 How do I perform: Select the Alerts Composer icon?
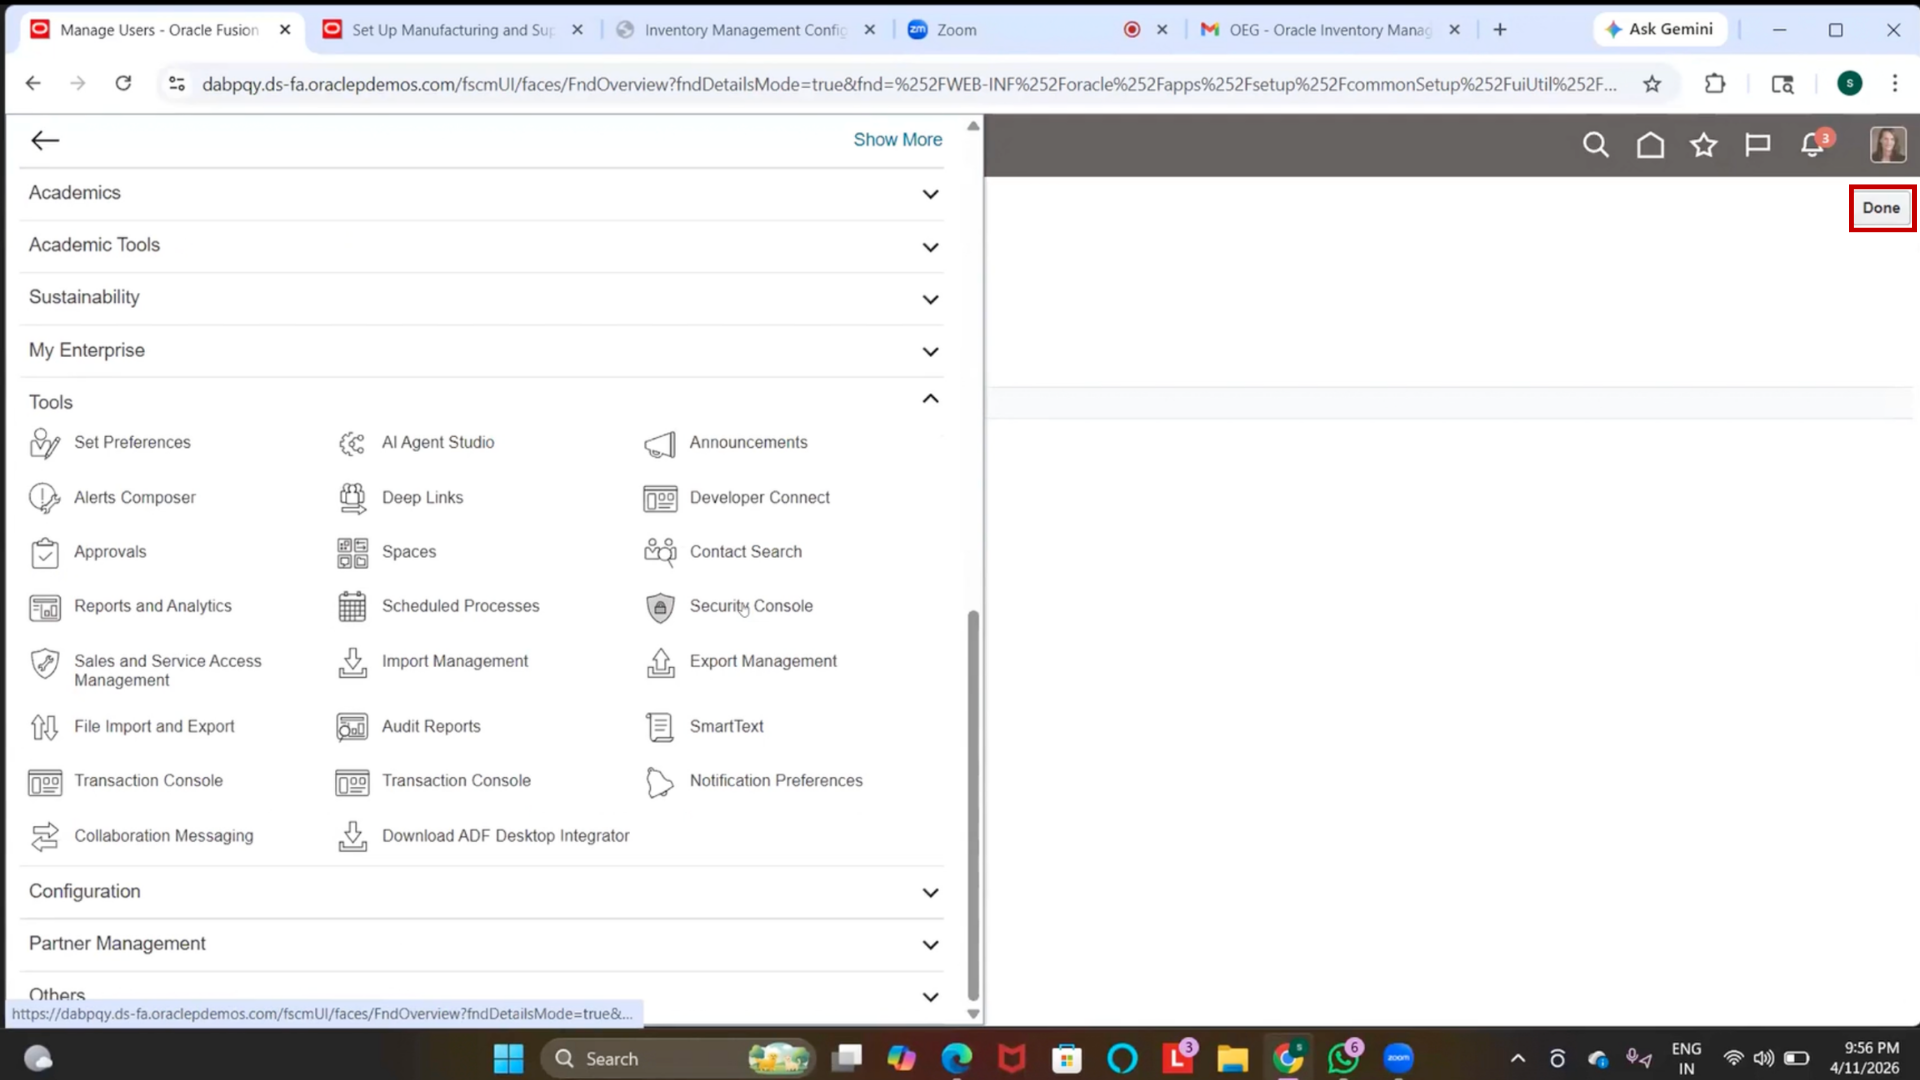pos(45,498)
